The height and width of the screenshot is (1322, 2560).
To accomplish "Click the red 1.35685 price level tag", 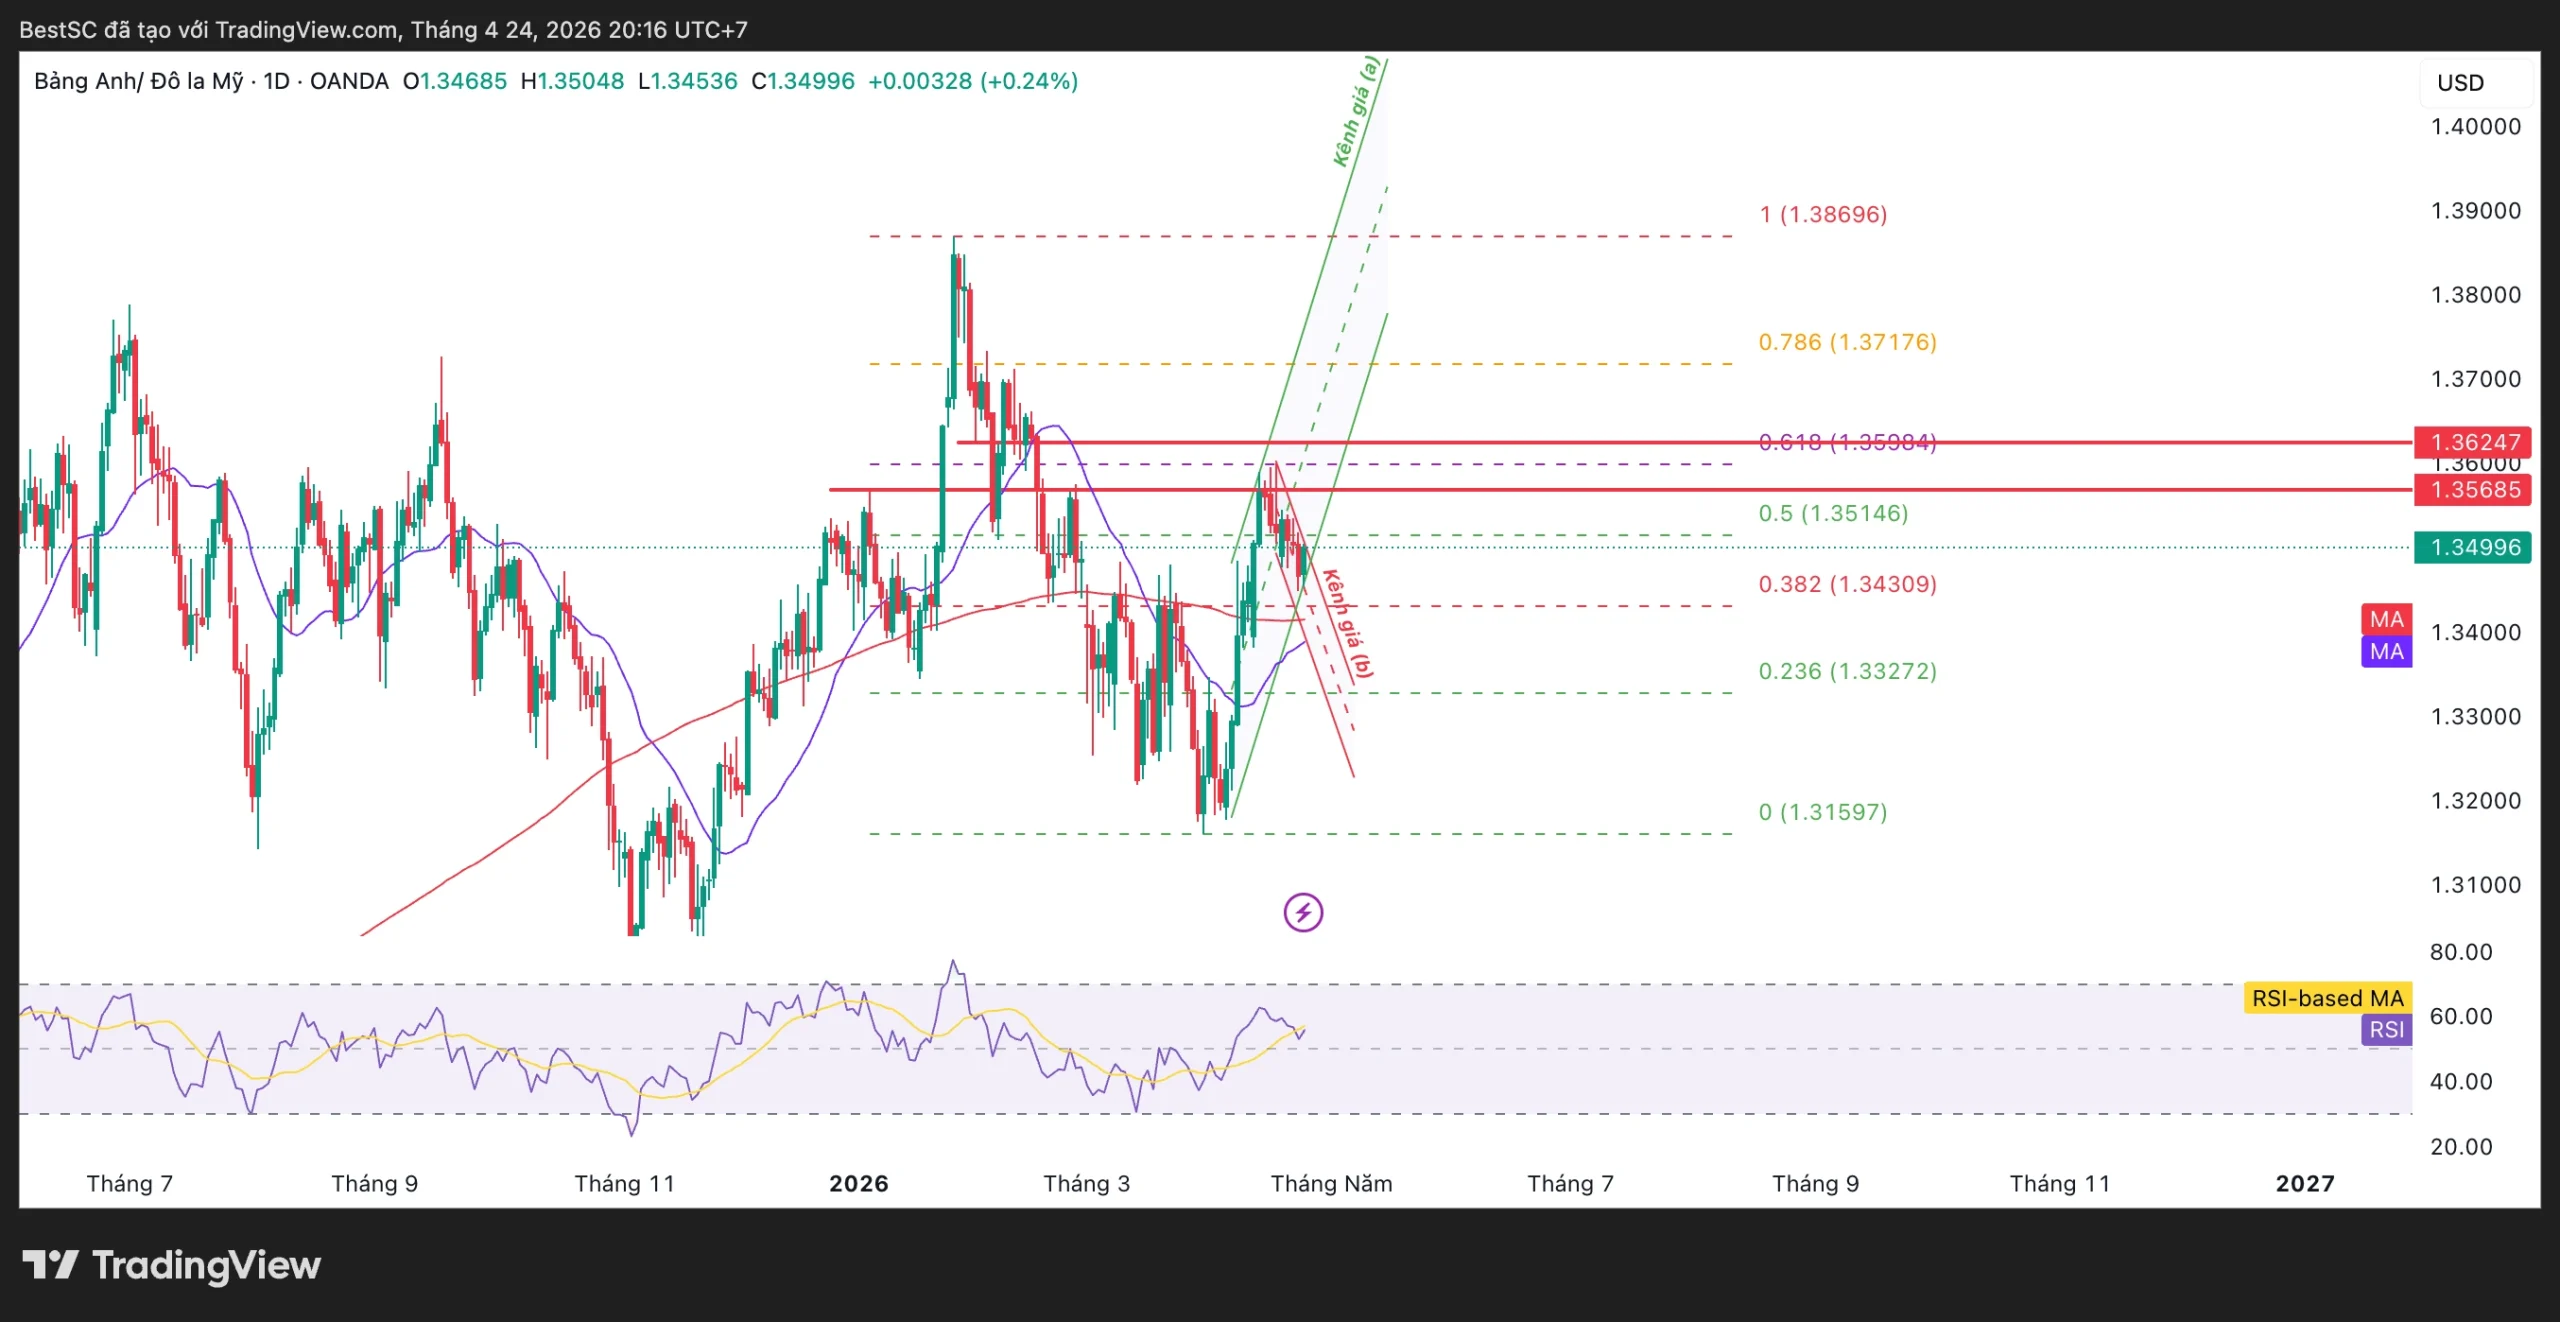I will 2472,490.
